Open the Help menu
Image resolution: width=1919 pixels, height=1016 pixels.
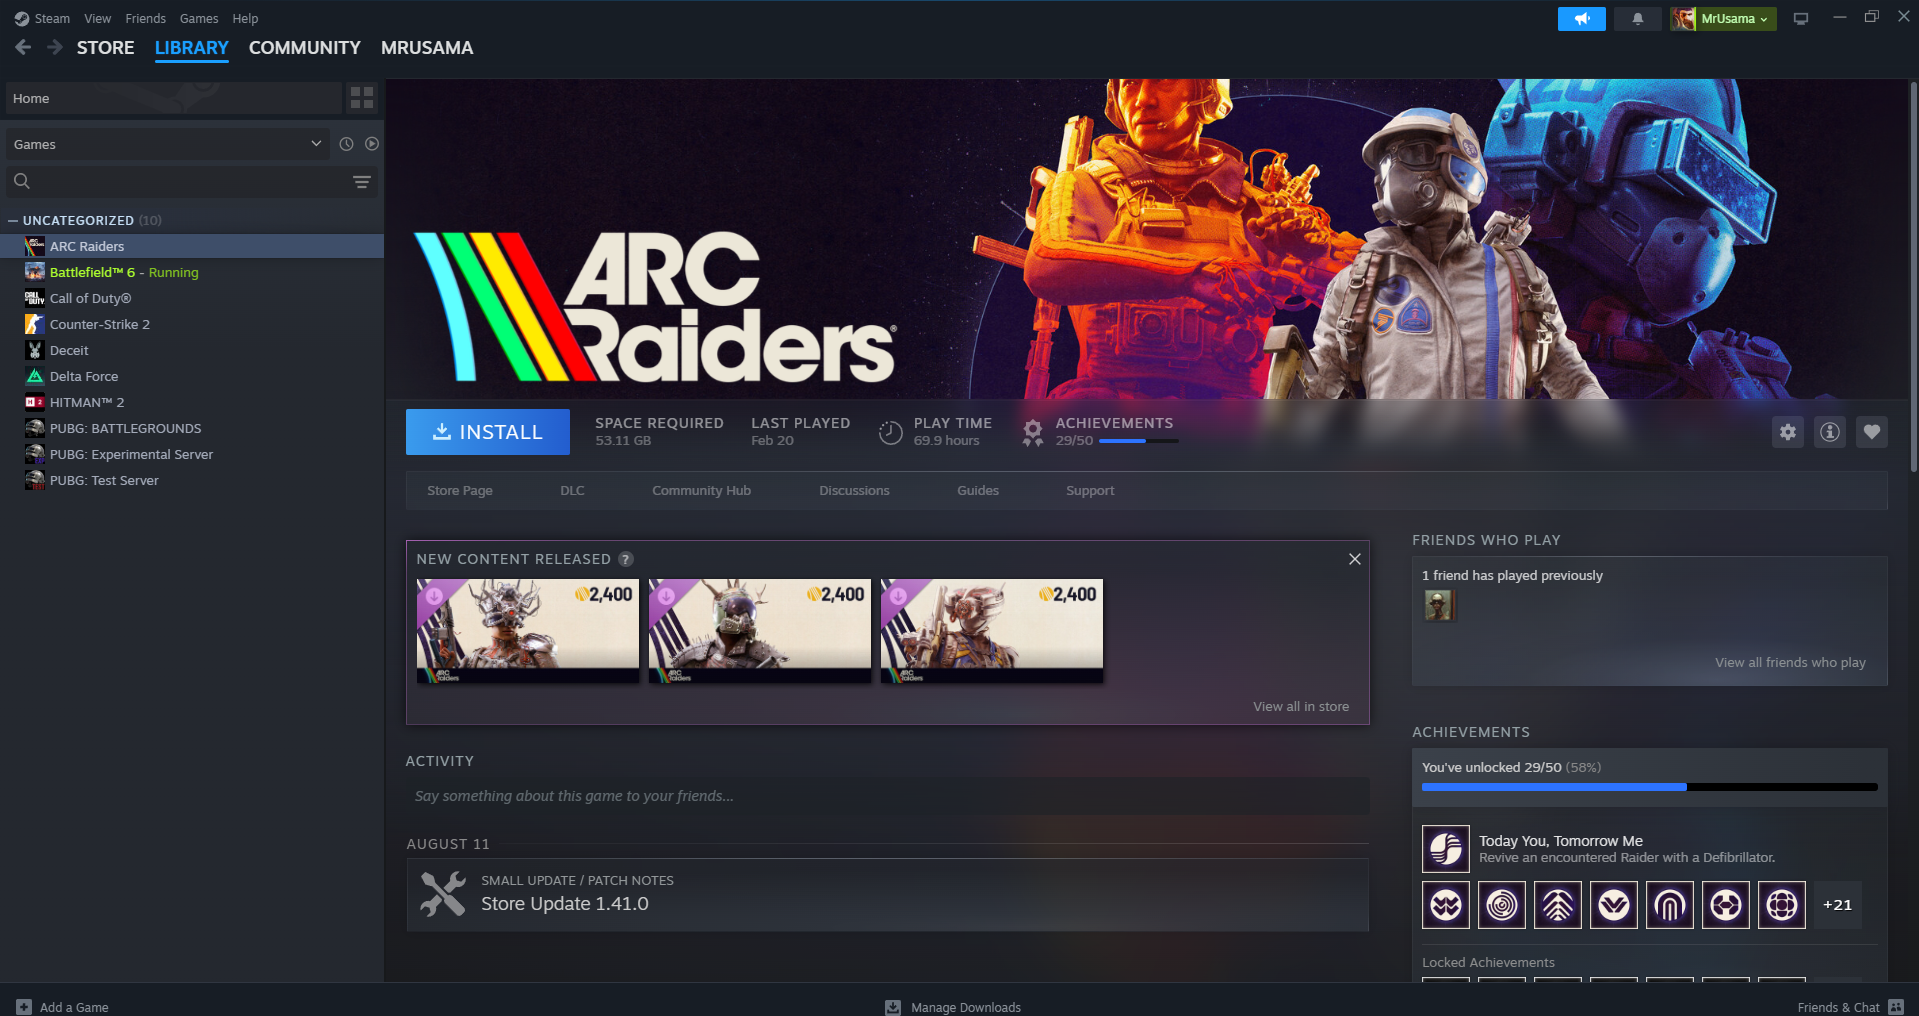click(245, 18)
